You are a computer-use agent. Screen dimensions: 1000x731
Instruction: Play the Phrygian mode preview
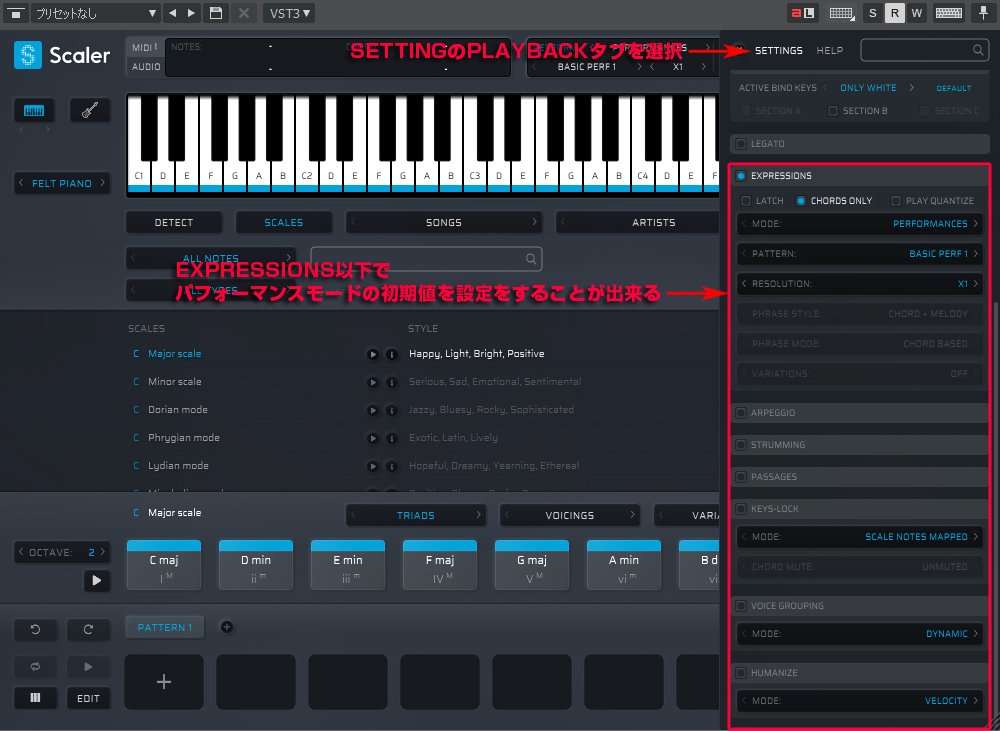(372, 438)
